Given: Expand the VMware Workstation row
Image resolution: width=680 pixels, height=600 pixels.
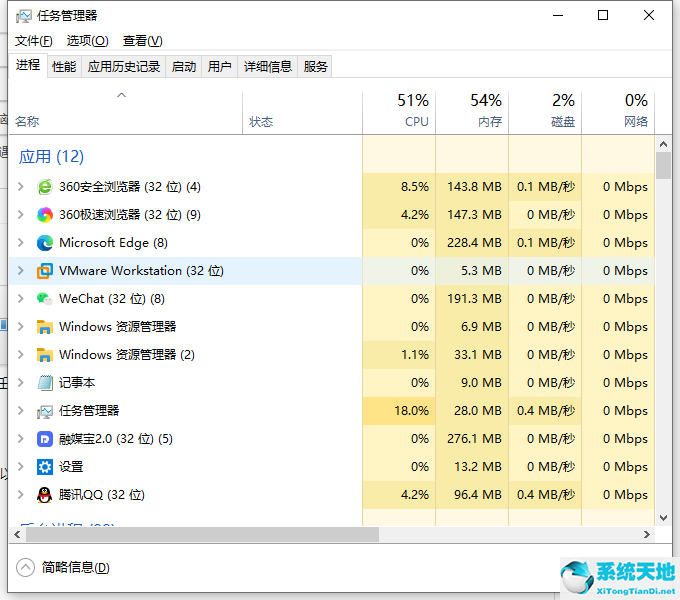Looking at the screenshot, I should tap(20, 271).
